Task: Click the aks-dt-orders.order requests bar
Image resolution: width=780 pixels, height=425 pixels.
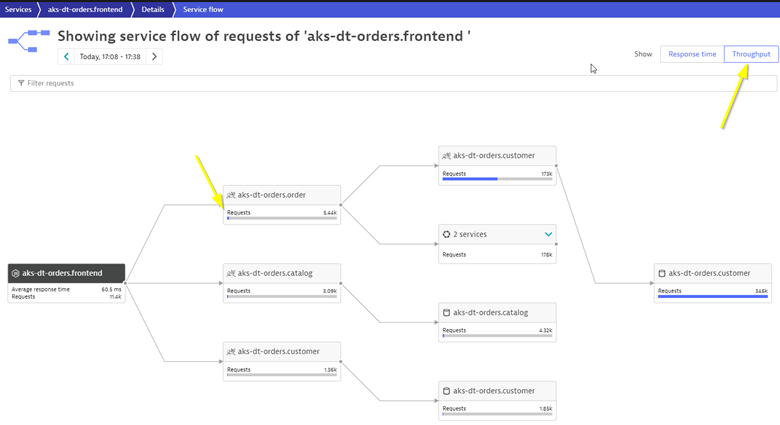Action: point(281,218)
